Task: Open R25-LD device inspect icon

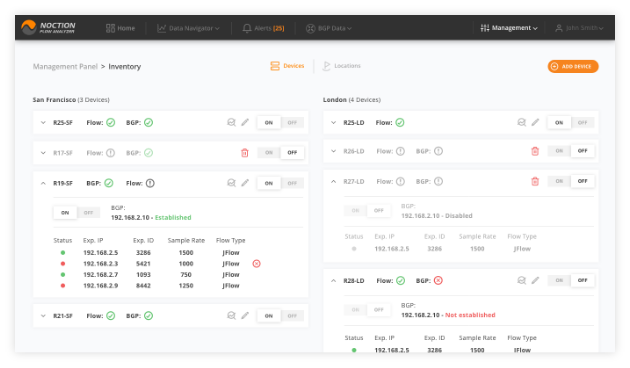Action: pyautogui.click(x=521, y=122)
